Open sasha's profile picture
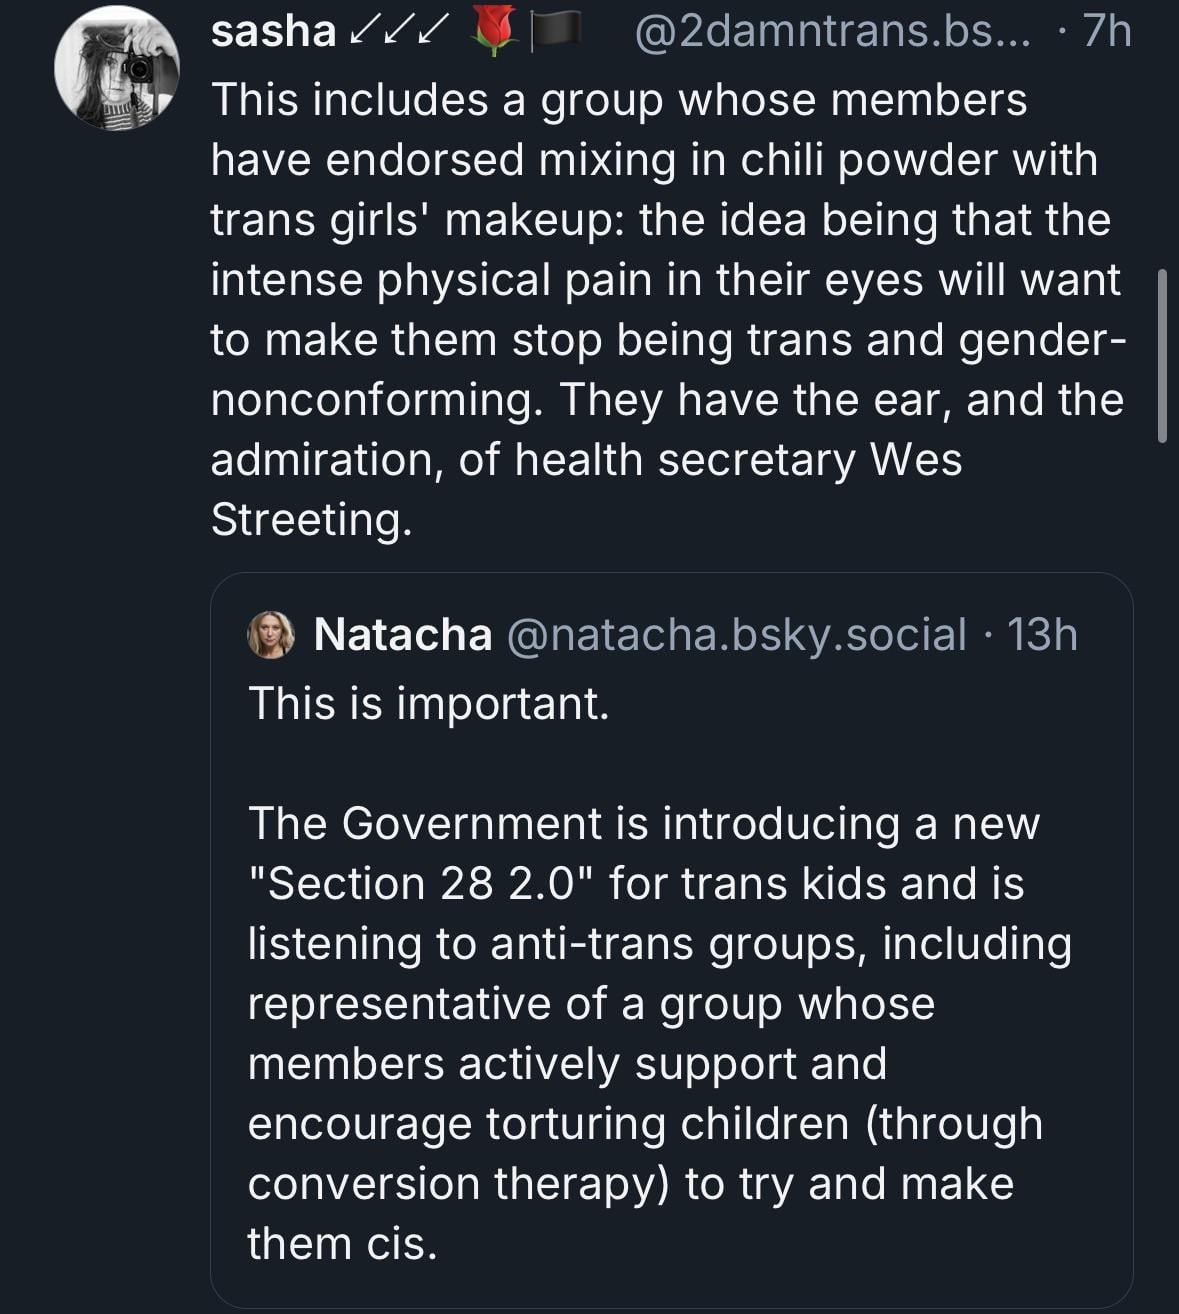This screenshot has height=1314, width=1179. click(x=117, y=69)
